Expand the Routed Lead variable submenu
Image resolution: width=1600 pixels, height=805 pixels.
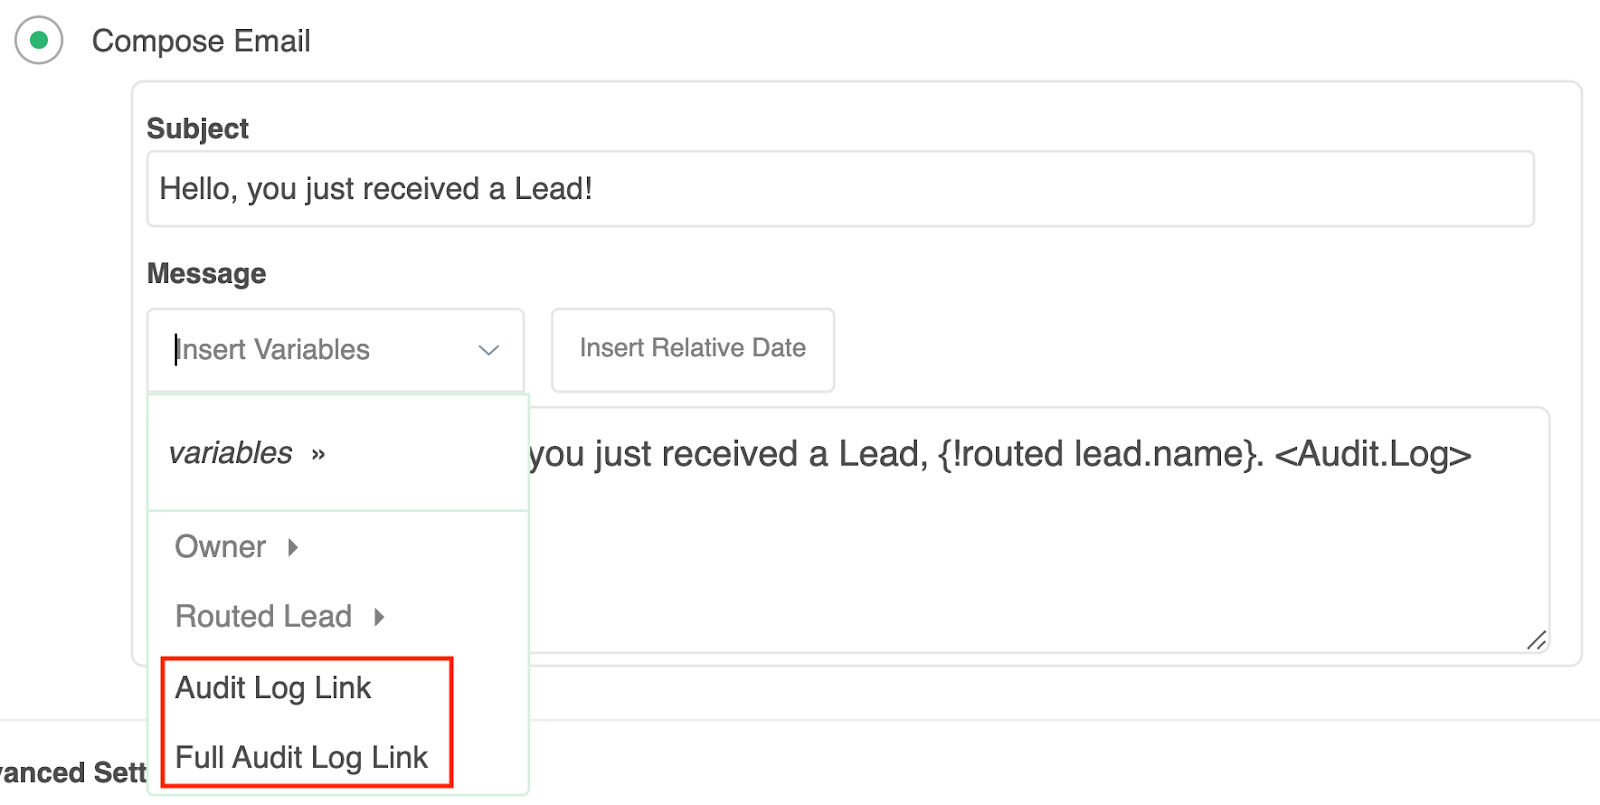(x=263, y=616)
